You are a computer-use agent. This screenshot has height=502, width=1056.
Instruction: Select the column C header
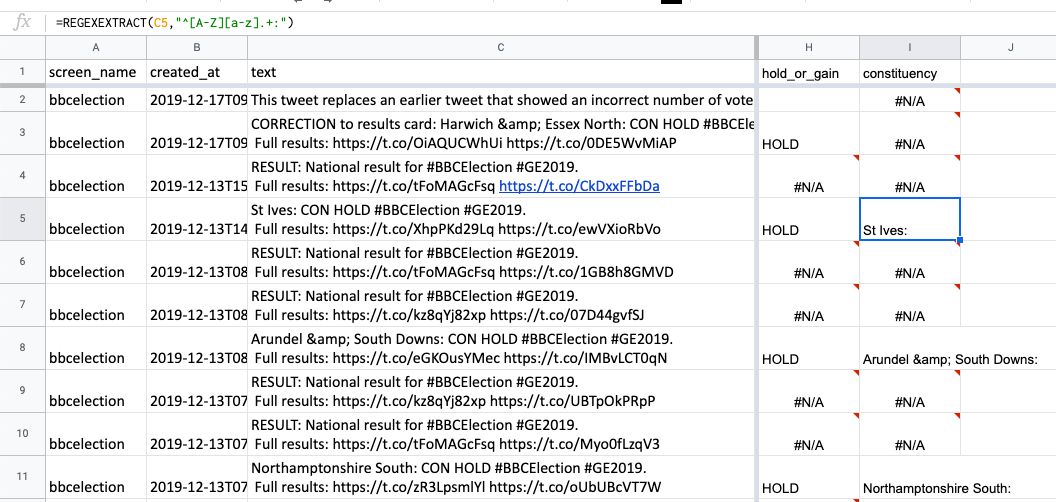coord(500,47)
